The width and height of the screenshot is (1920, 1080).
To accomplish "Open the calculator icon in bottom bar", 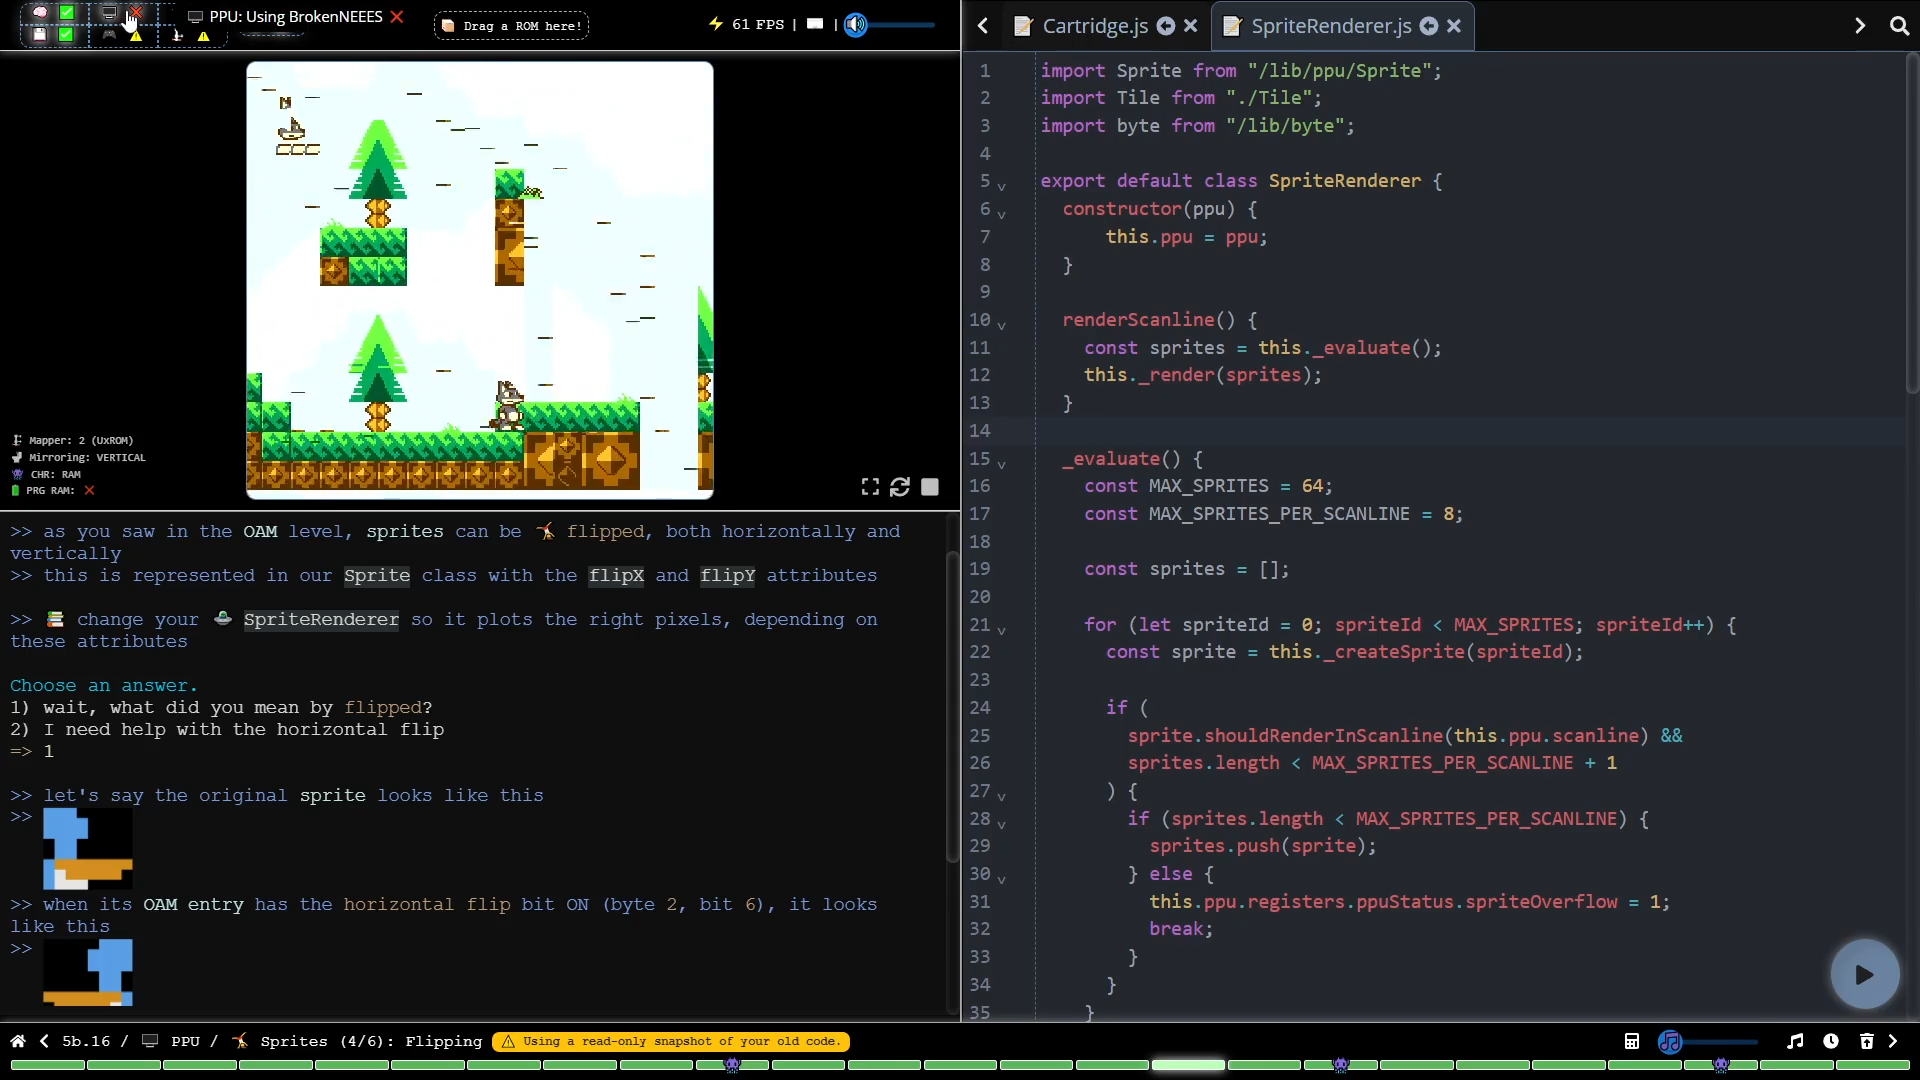I will (x=1632, y=1041).
